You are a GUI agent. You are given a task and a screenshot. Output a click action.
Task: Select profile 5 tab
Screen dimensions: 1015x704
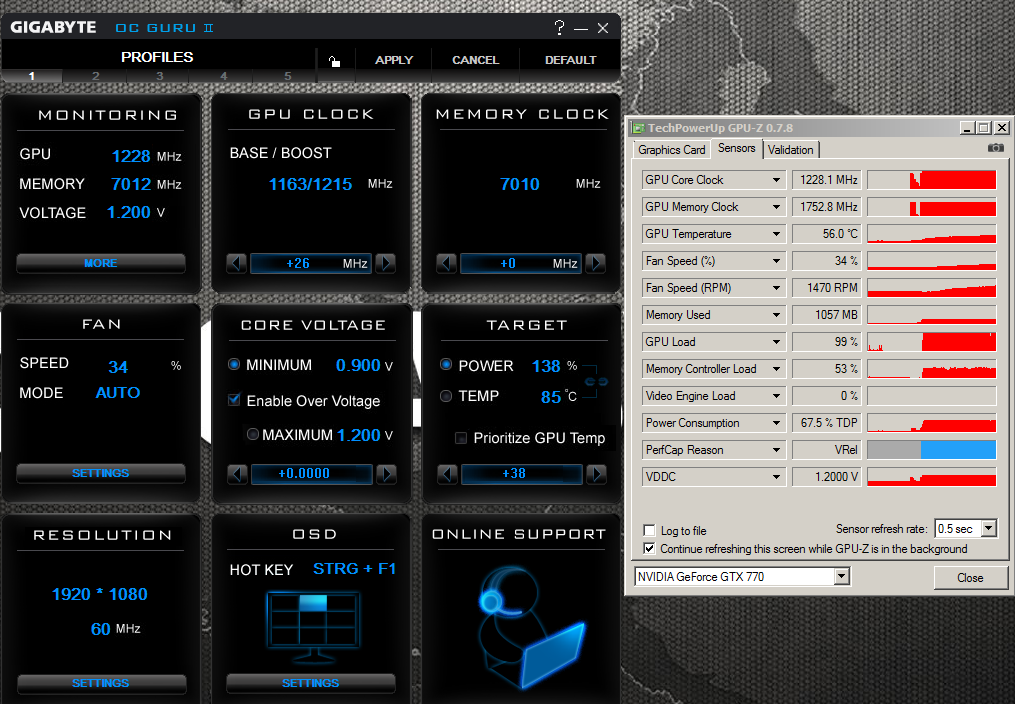(x=287, y=76)
